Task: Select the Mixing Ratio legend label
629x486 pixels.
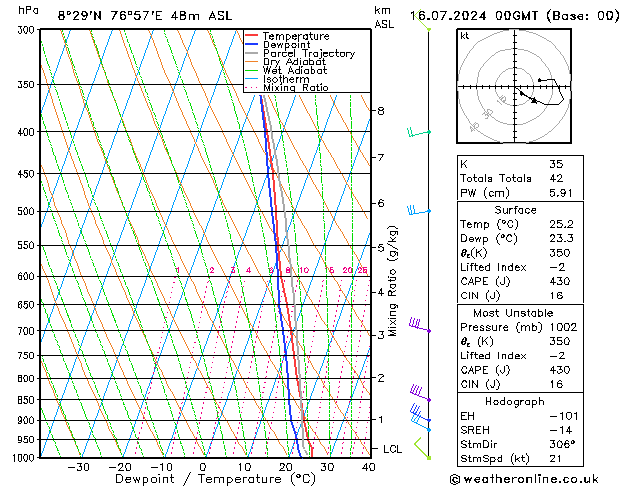Action: [296, 87]
